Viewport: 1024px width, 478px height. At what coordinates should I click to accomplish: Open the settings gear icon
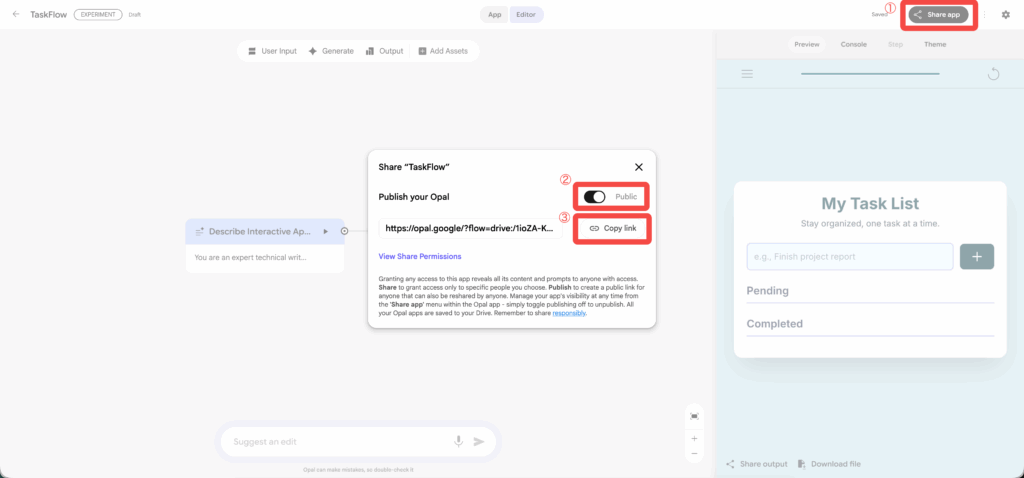1005,15
